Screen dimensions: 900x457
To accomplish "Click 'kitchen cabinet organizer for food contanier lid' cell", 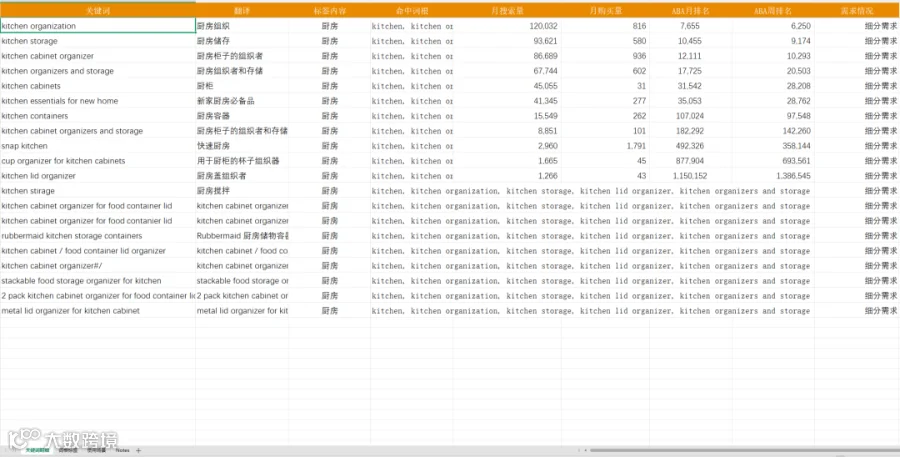I will 98,220.
